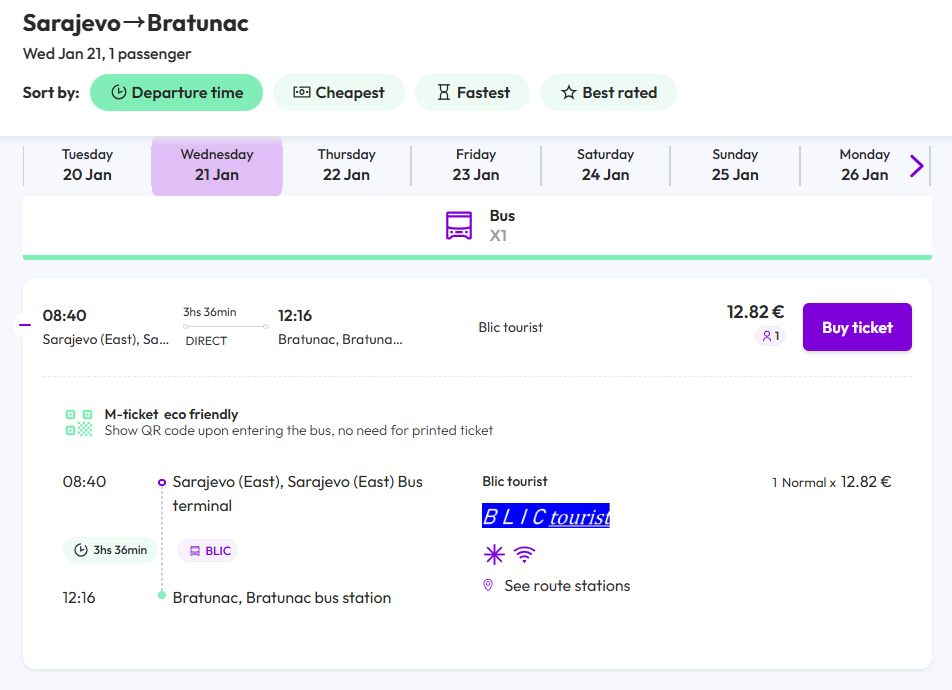Click the 12:16 arrival time in summary
This screenshot has height=690, width=952.
(x=294, y=316)
